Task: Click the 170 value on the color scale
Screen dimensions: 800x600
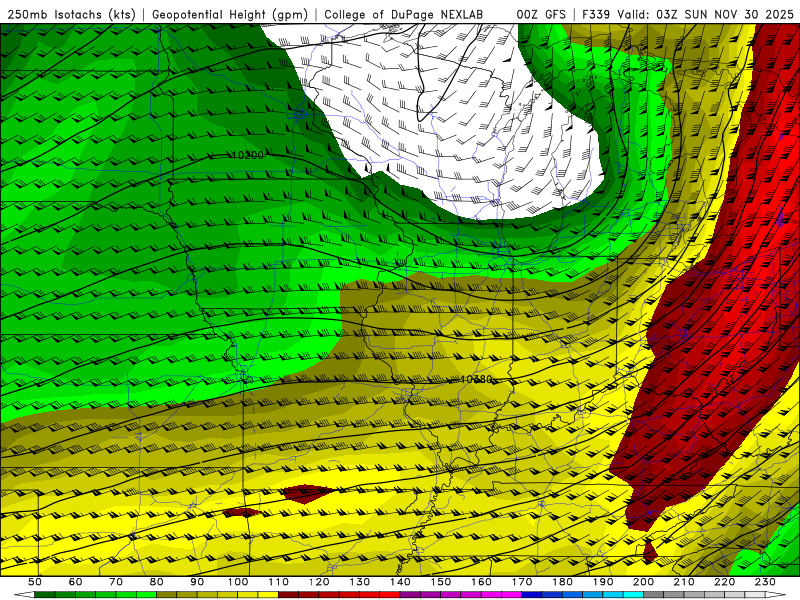Action: click(x=522, y=582)
